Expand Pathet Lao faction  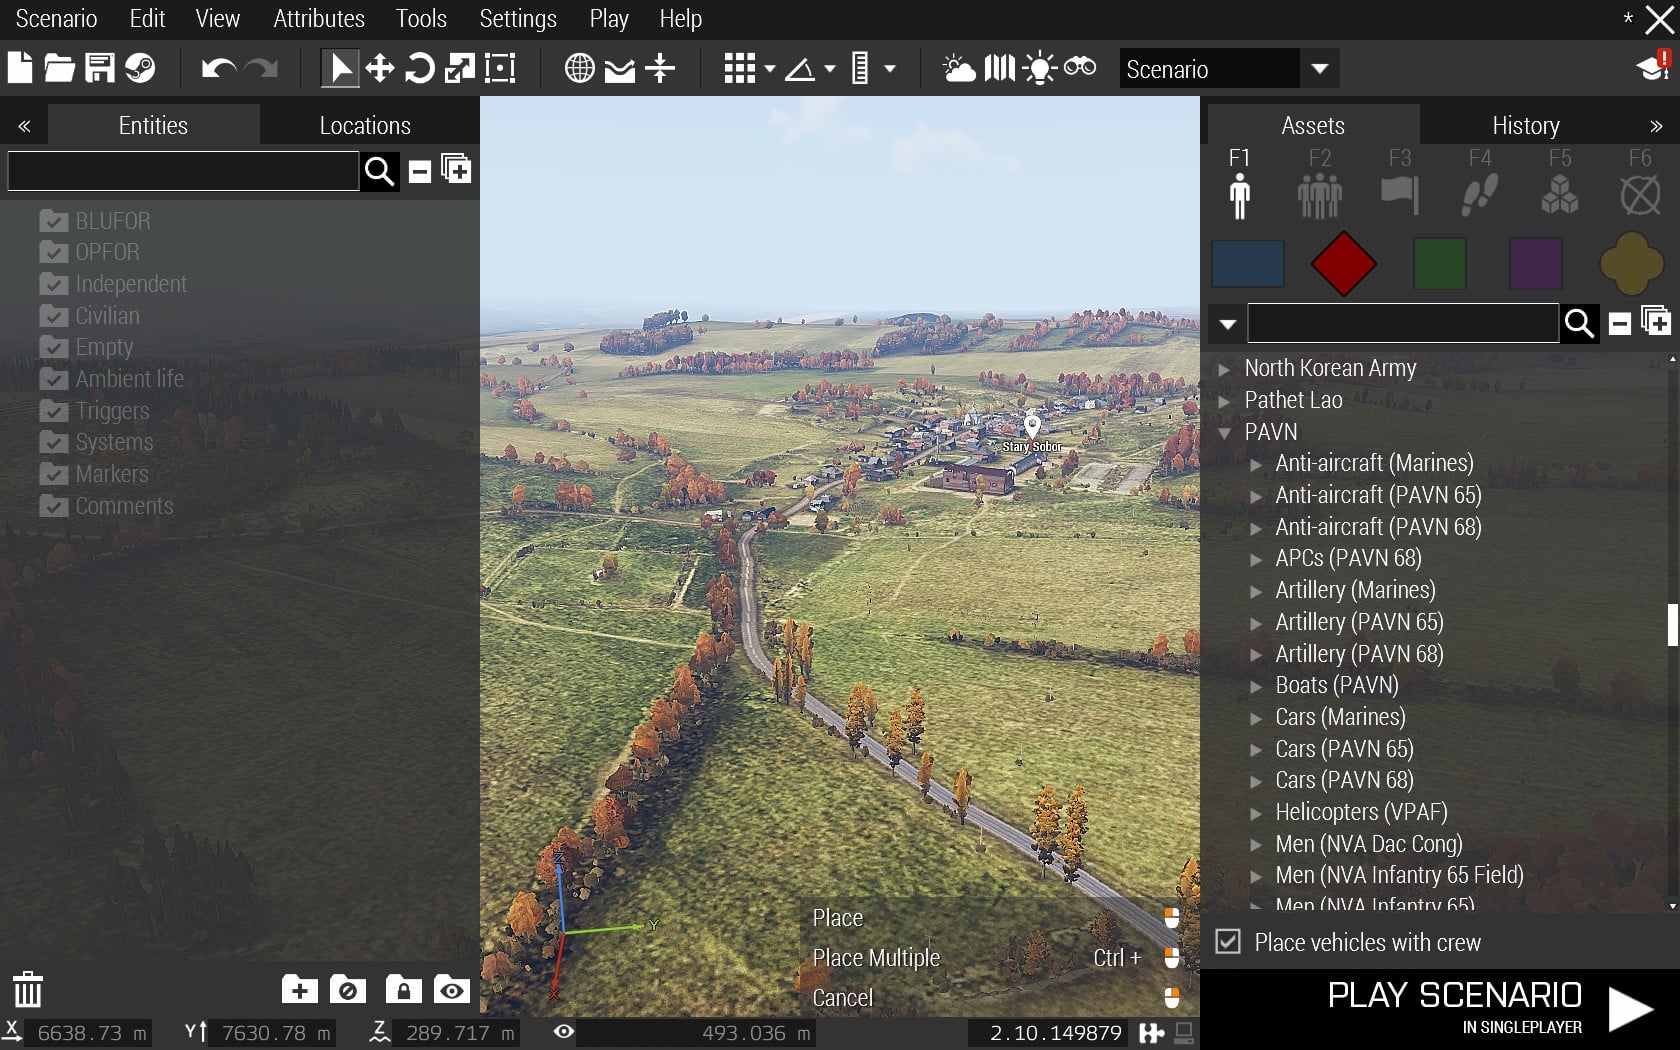pyautogui.click(x=1224, y=401)
